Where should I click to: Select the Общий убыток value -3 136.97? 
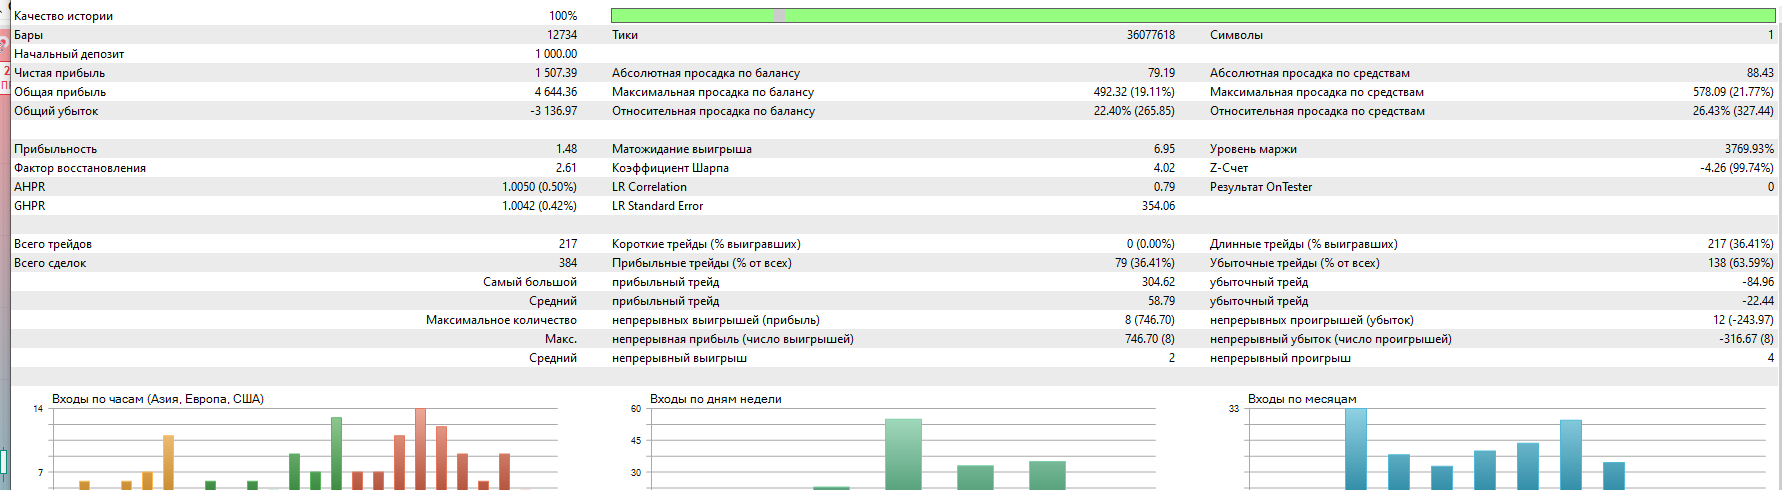[x=554, y=111]
